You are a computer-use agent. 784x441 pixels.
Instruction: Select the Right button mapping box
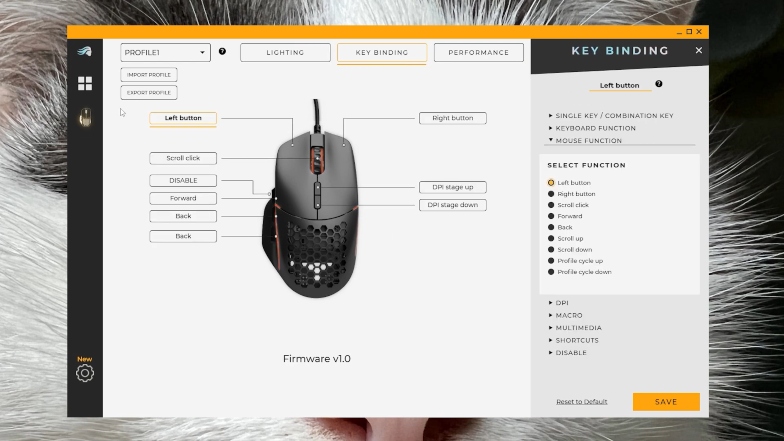click(452, 118)
